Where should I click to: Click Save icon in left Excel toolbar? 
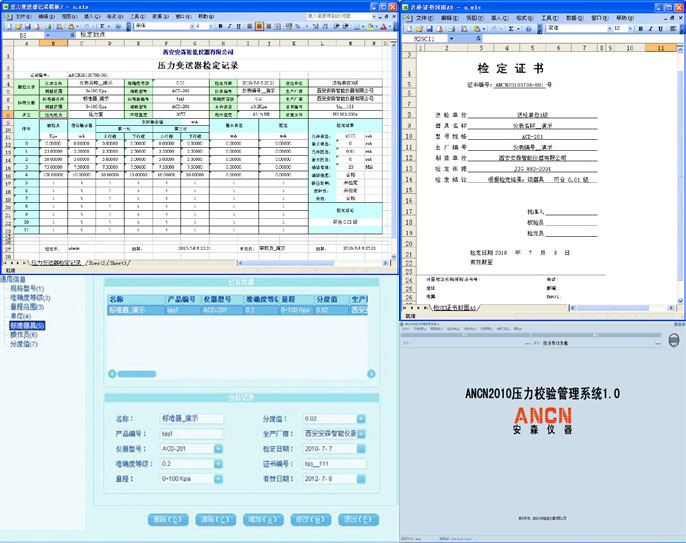tap(28, 27)
